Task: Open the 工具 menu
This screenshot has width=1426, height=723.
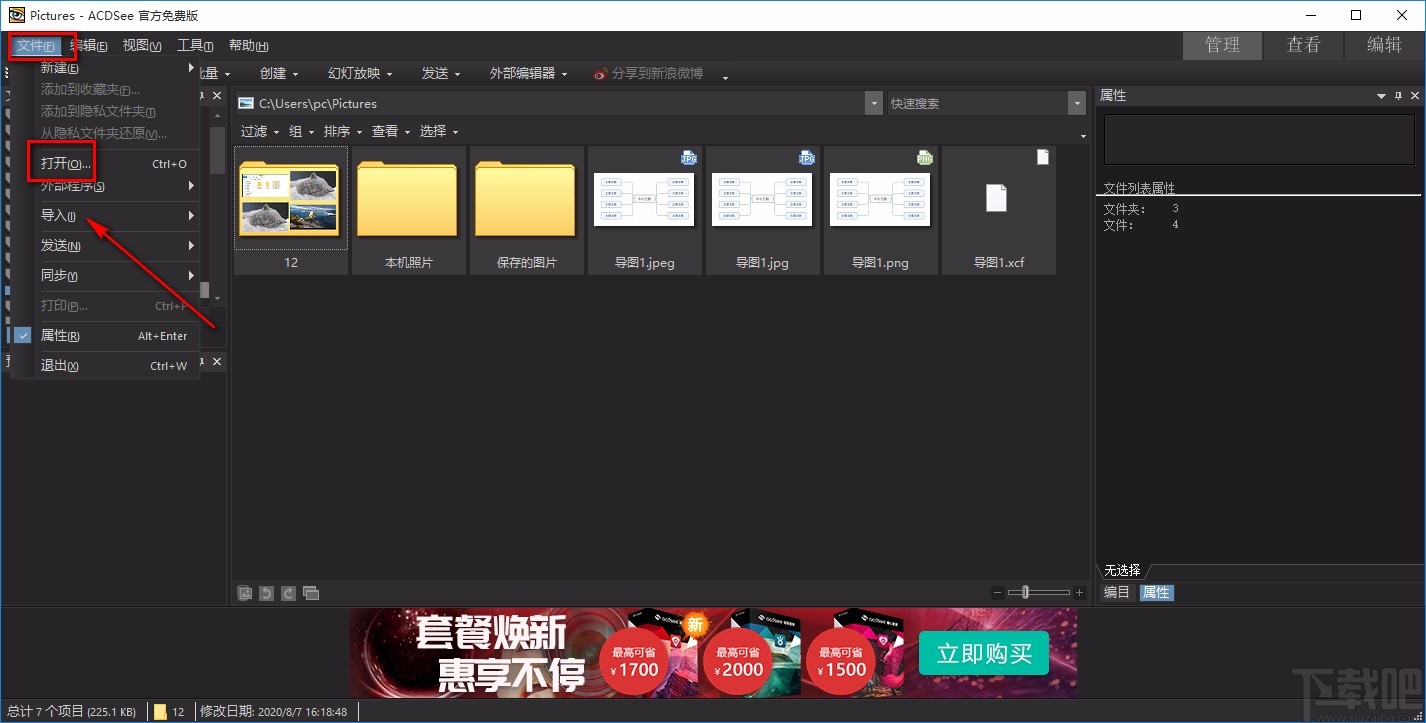Action: [x=194, y=45]
